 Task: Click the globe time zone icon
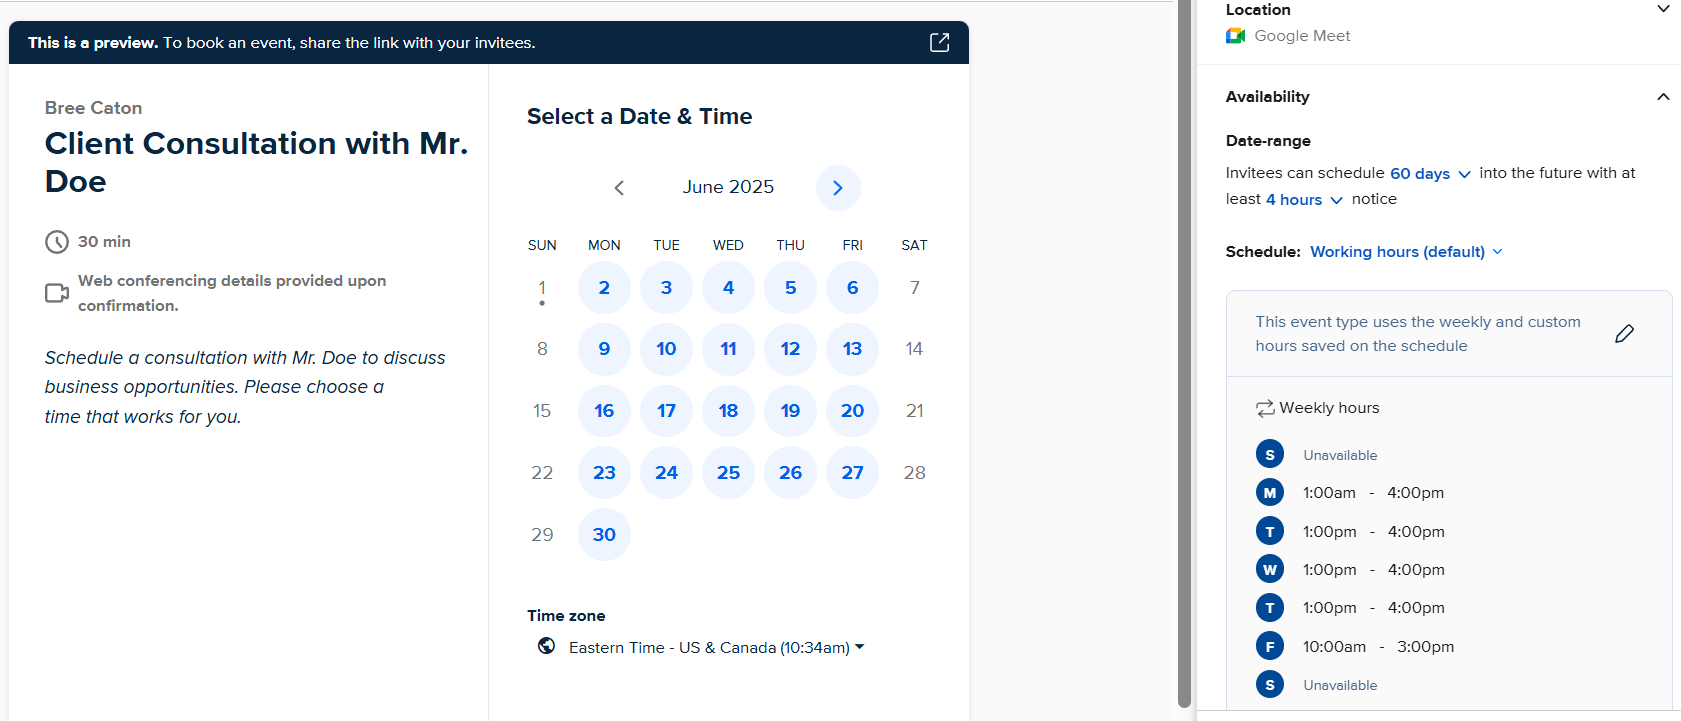tap(546, 646)
